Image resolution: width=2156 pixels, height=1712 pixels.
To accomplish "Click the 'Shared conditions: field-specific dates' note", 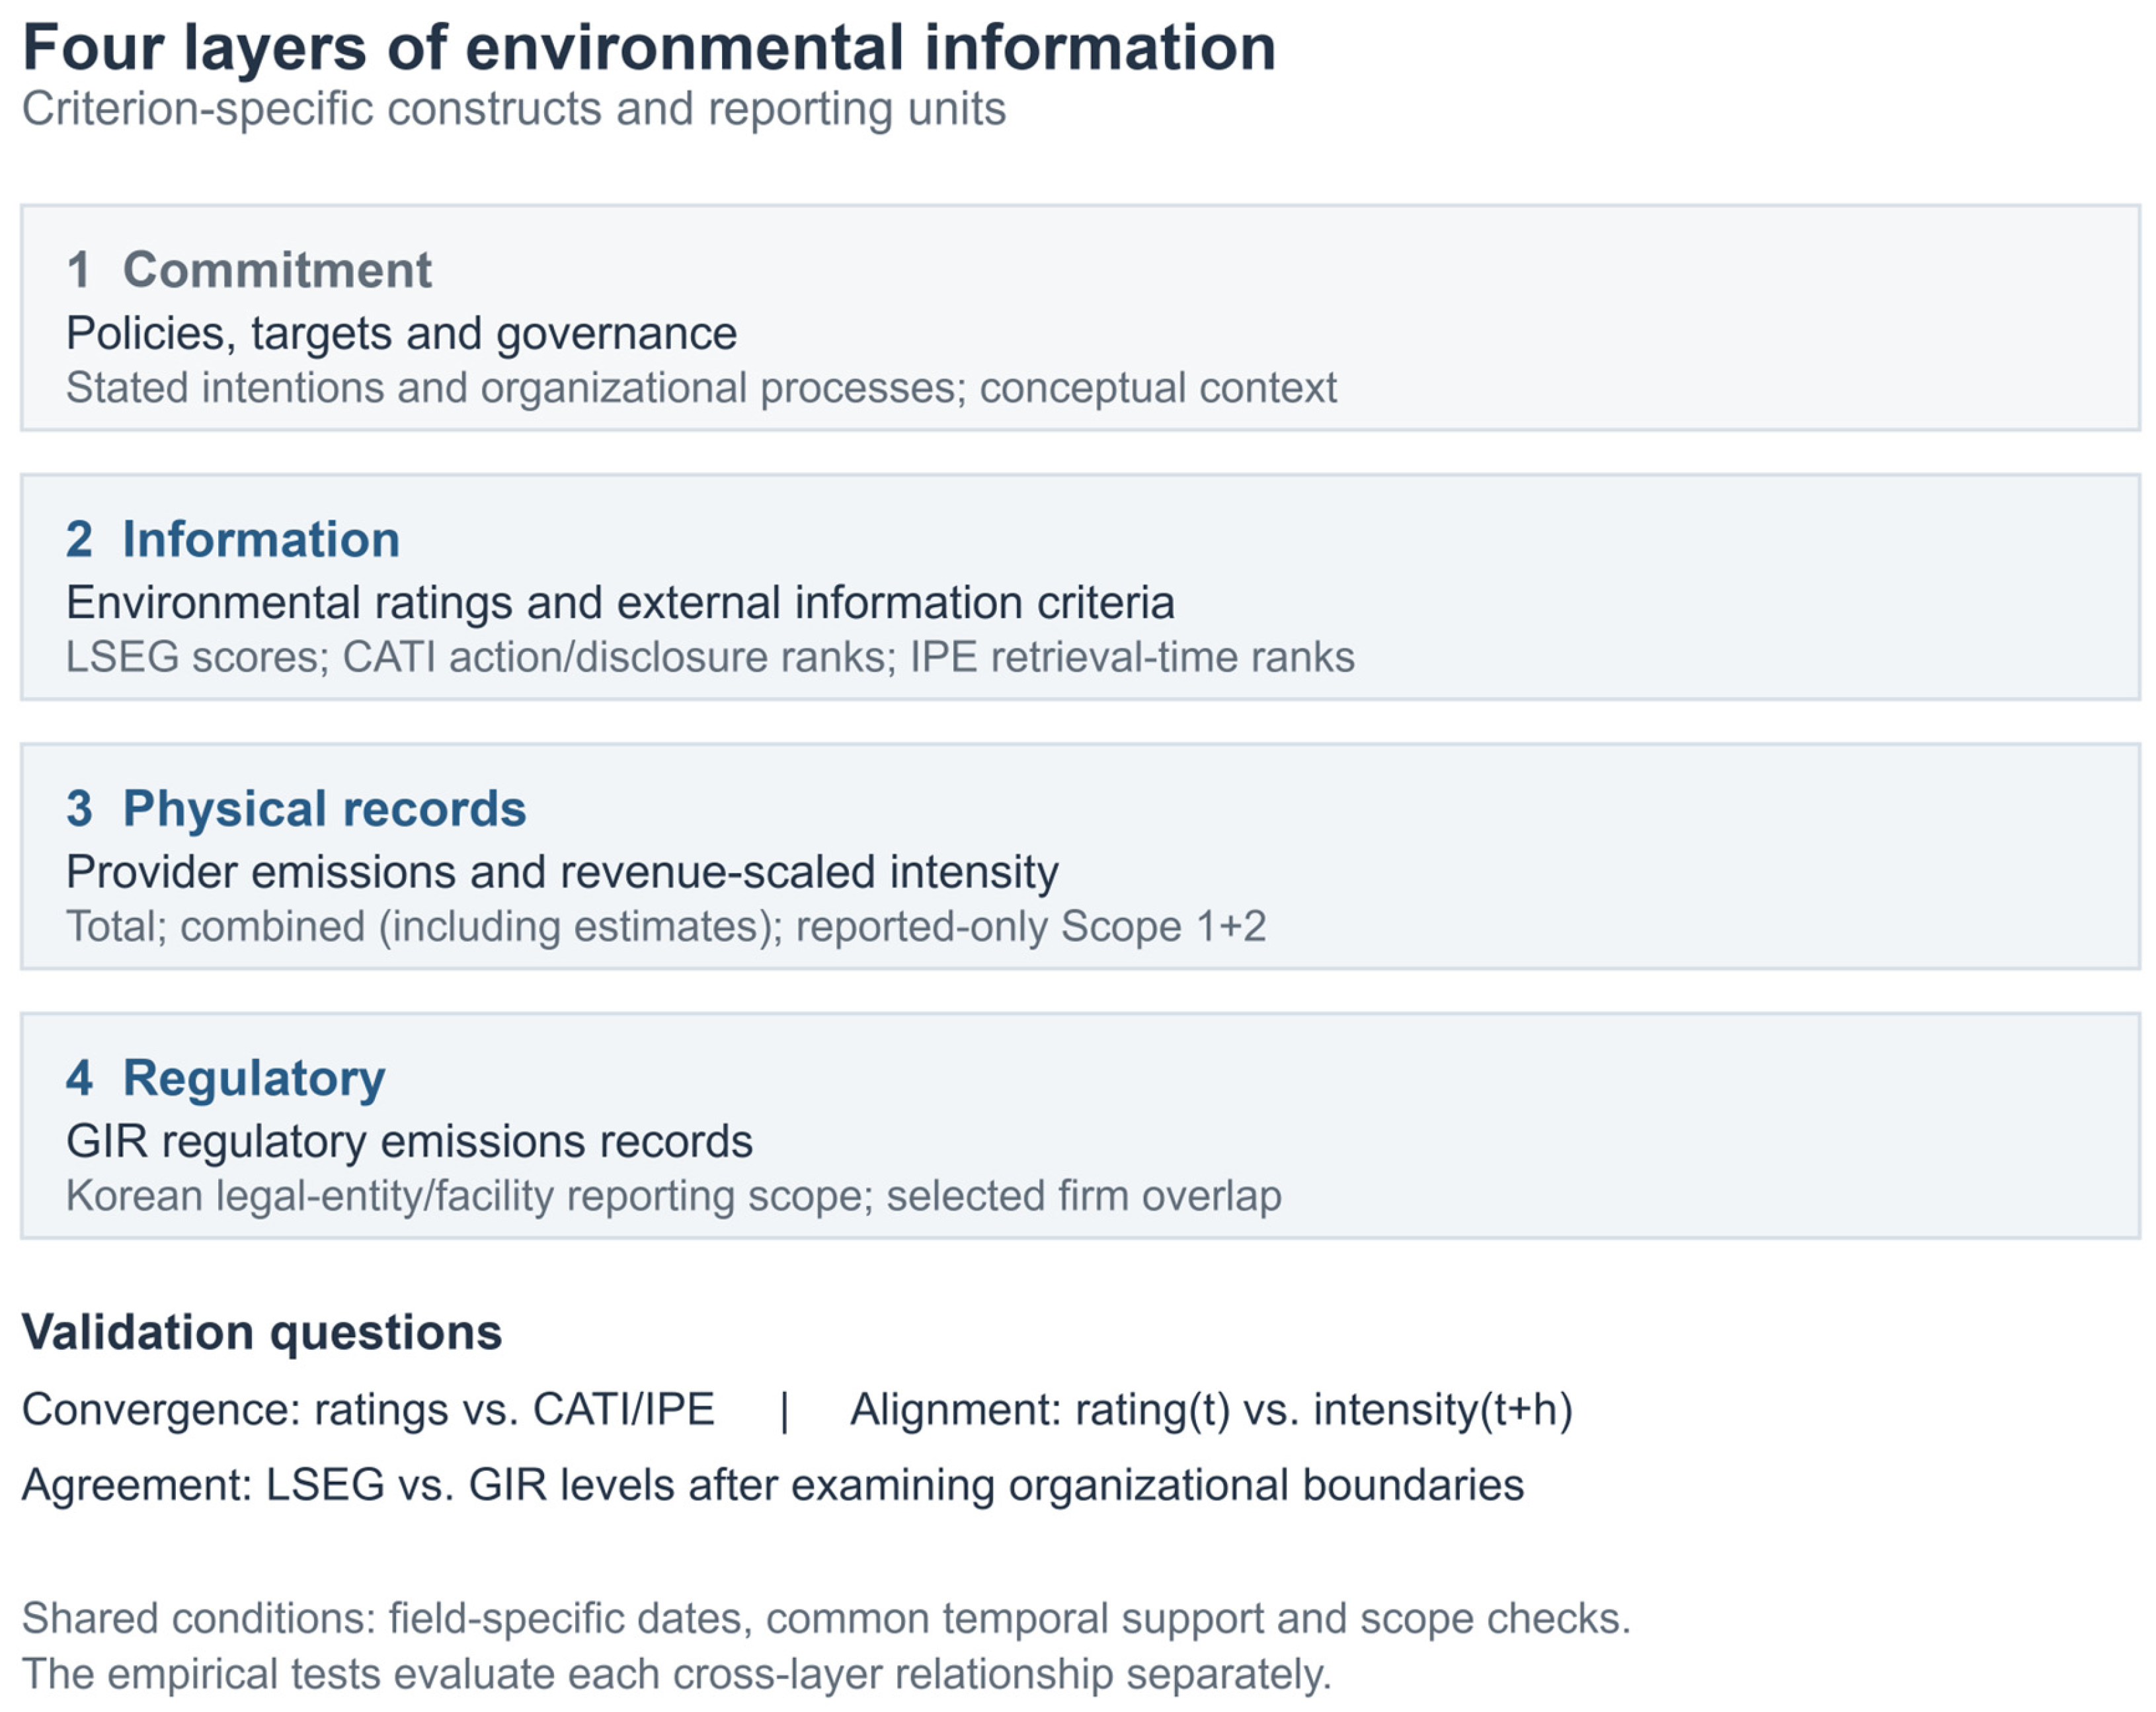I will click(x=826, y=1619).
